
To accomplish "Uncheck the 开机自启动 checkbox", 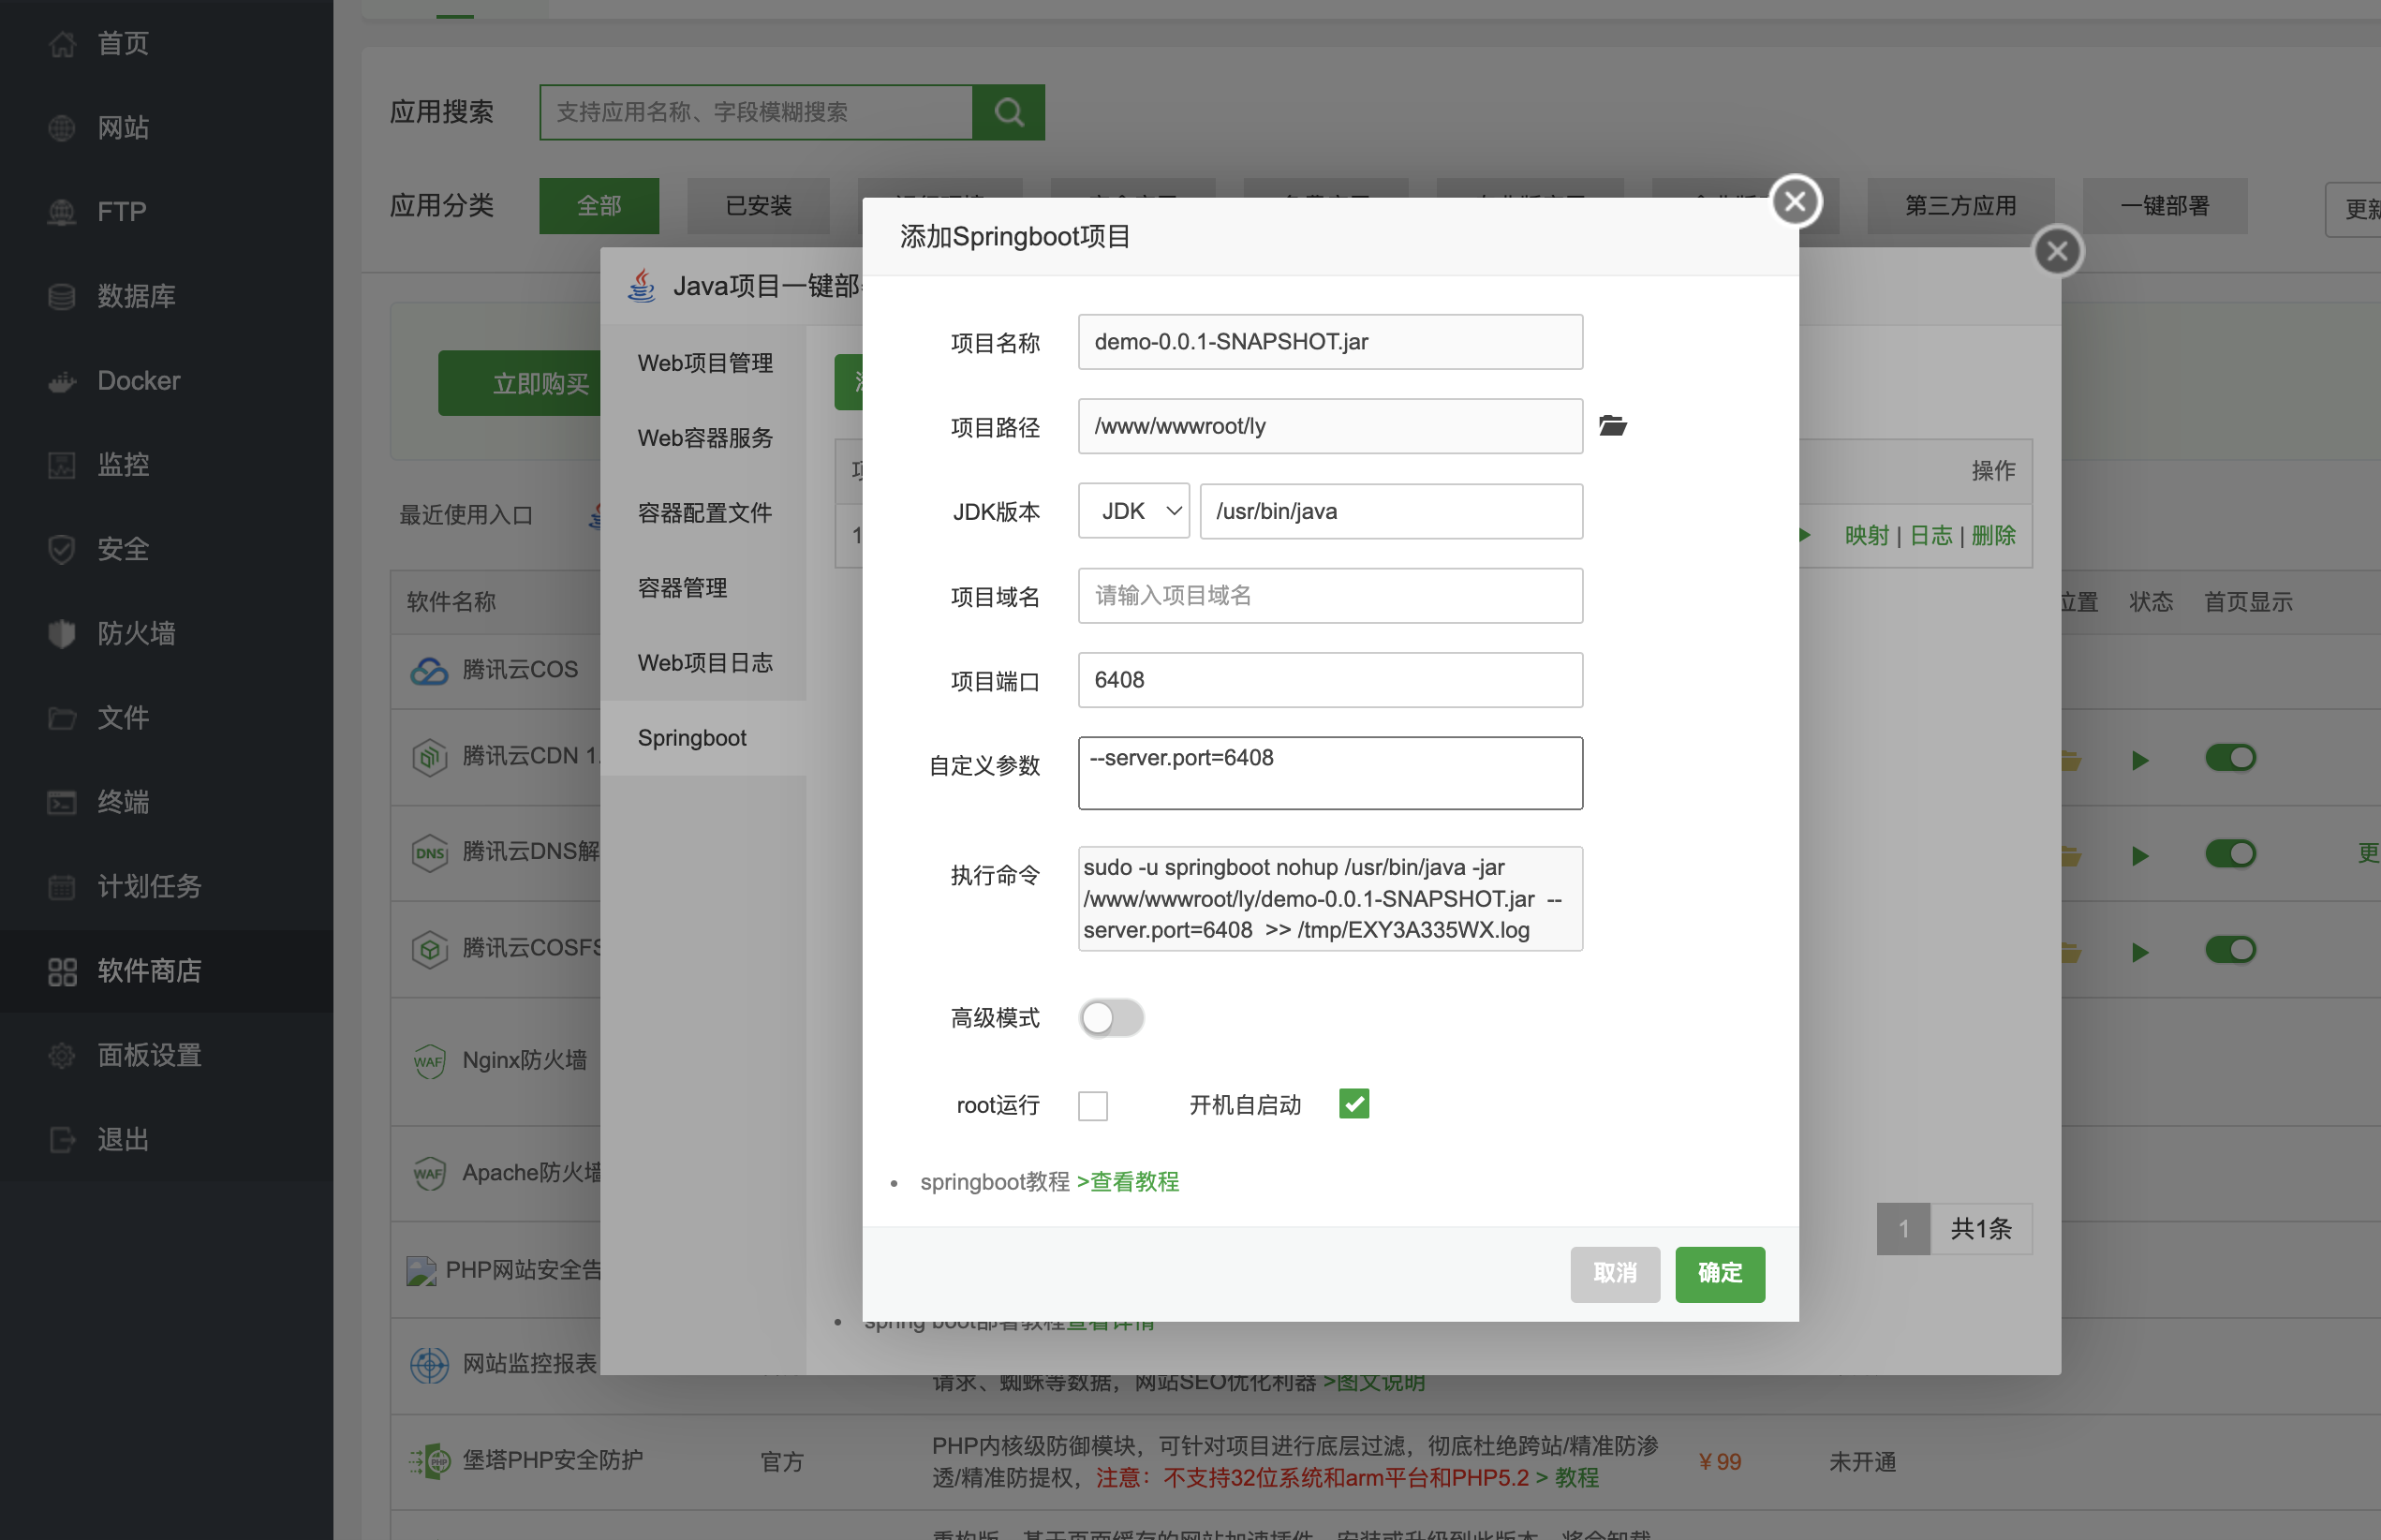I will (1353, 1104).
